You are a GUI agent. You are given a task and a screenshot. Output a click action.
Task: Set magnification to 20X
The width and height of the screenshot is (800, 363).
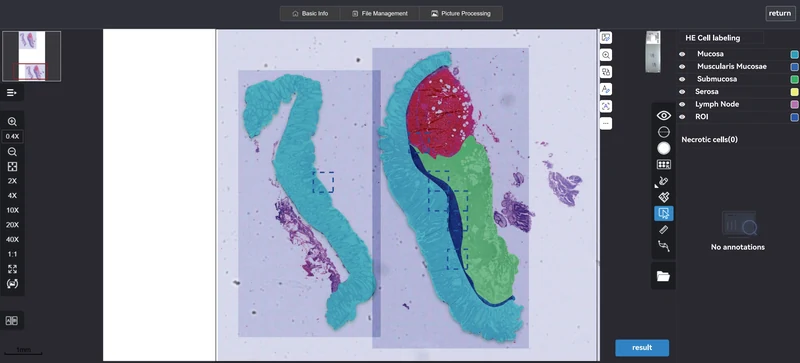(12, 225)
